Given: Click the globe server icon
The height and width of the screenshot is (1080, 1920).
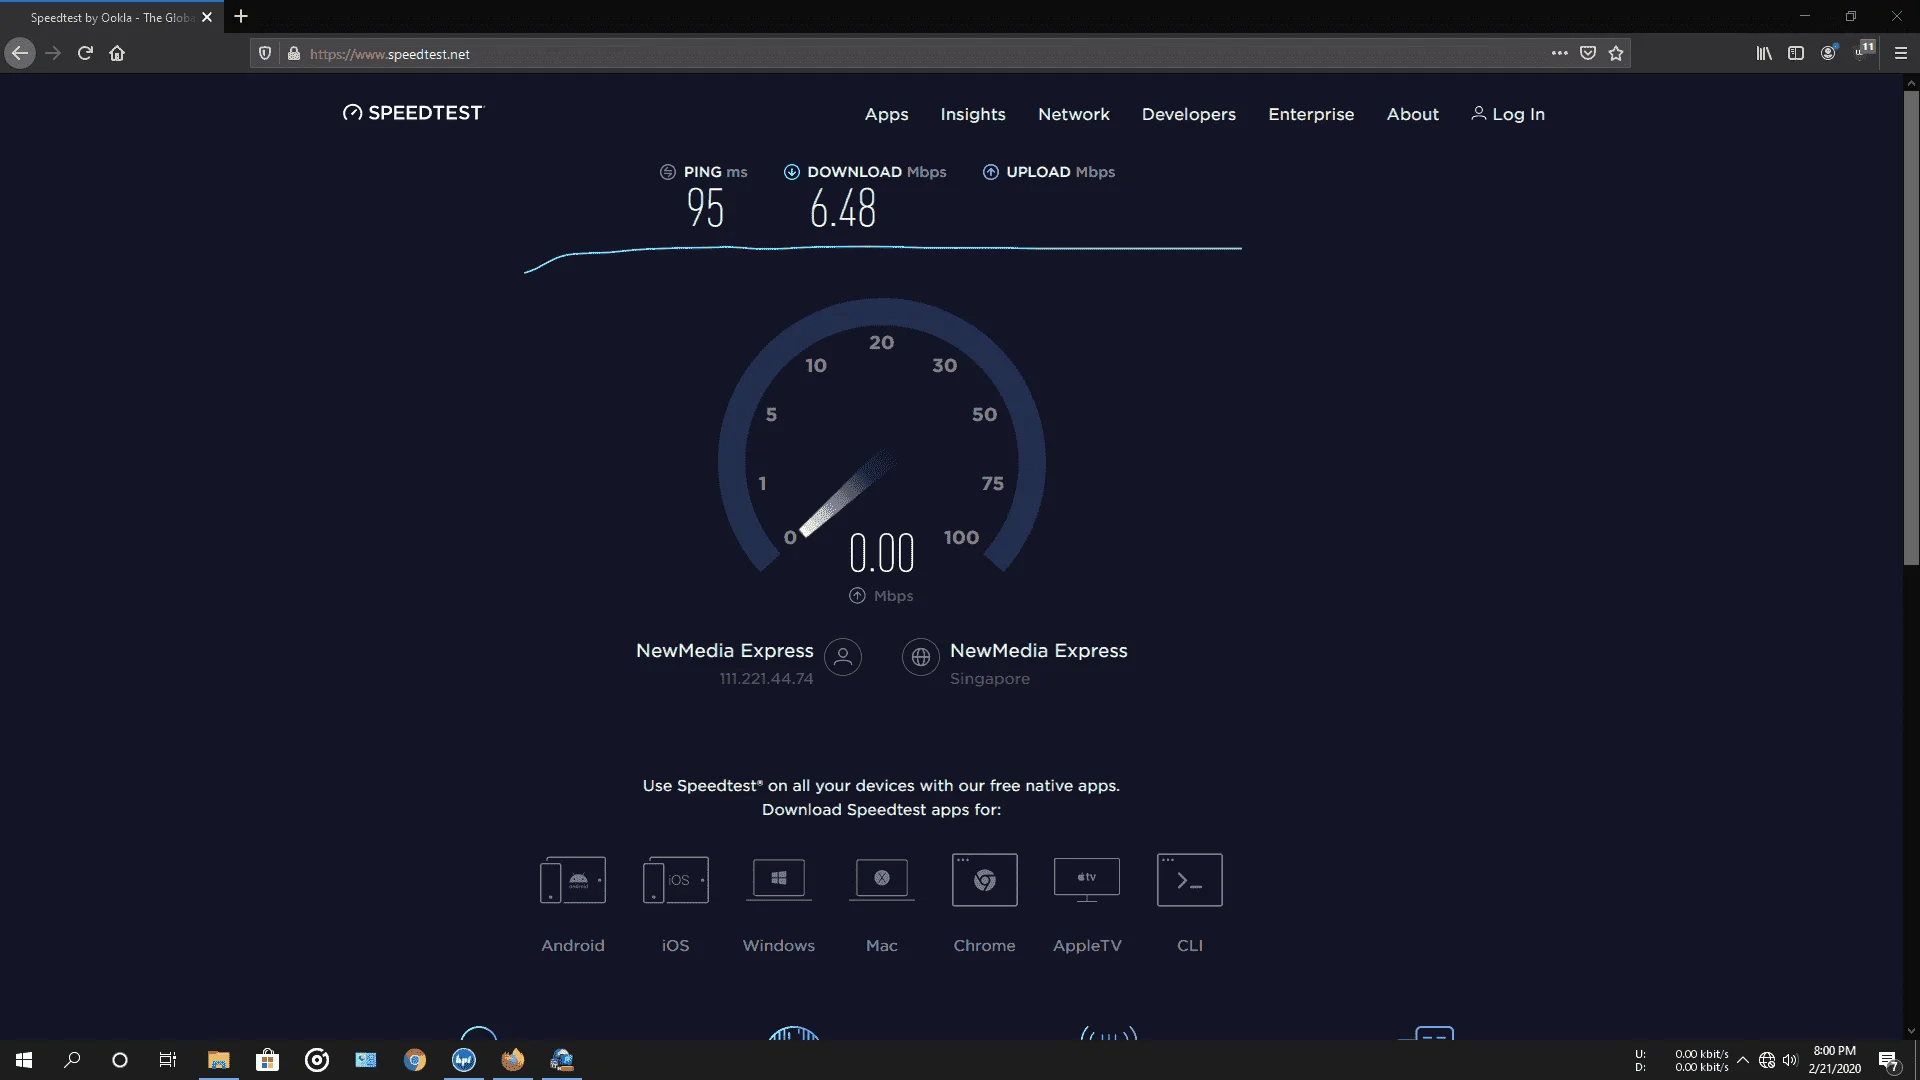Looking at the screenshot, I should (920, 657).
